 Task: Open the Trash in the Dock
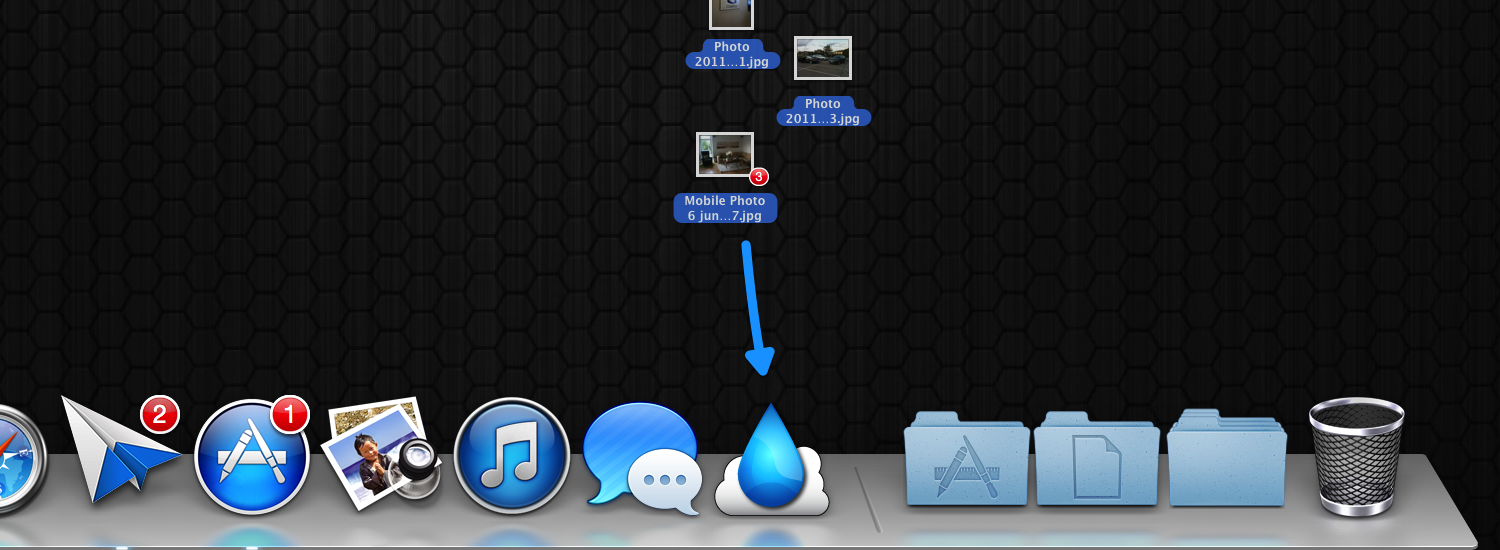coord(1356,456)
